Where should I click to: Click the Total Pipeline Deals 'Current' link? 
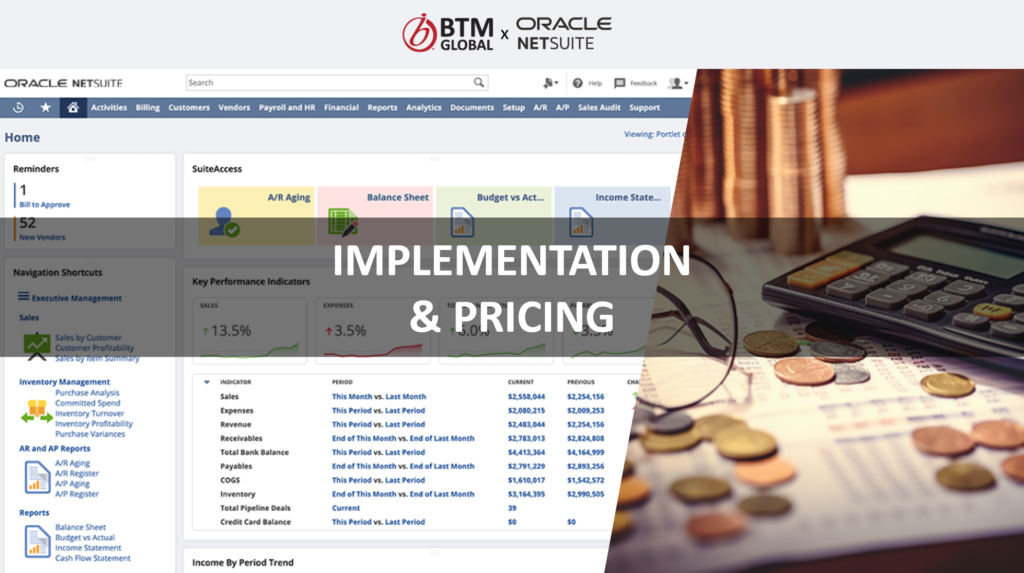(x=345, y=508)
